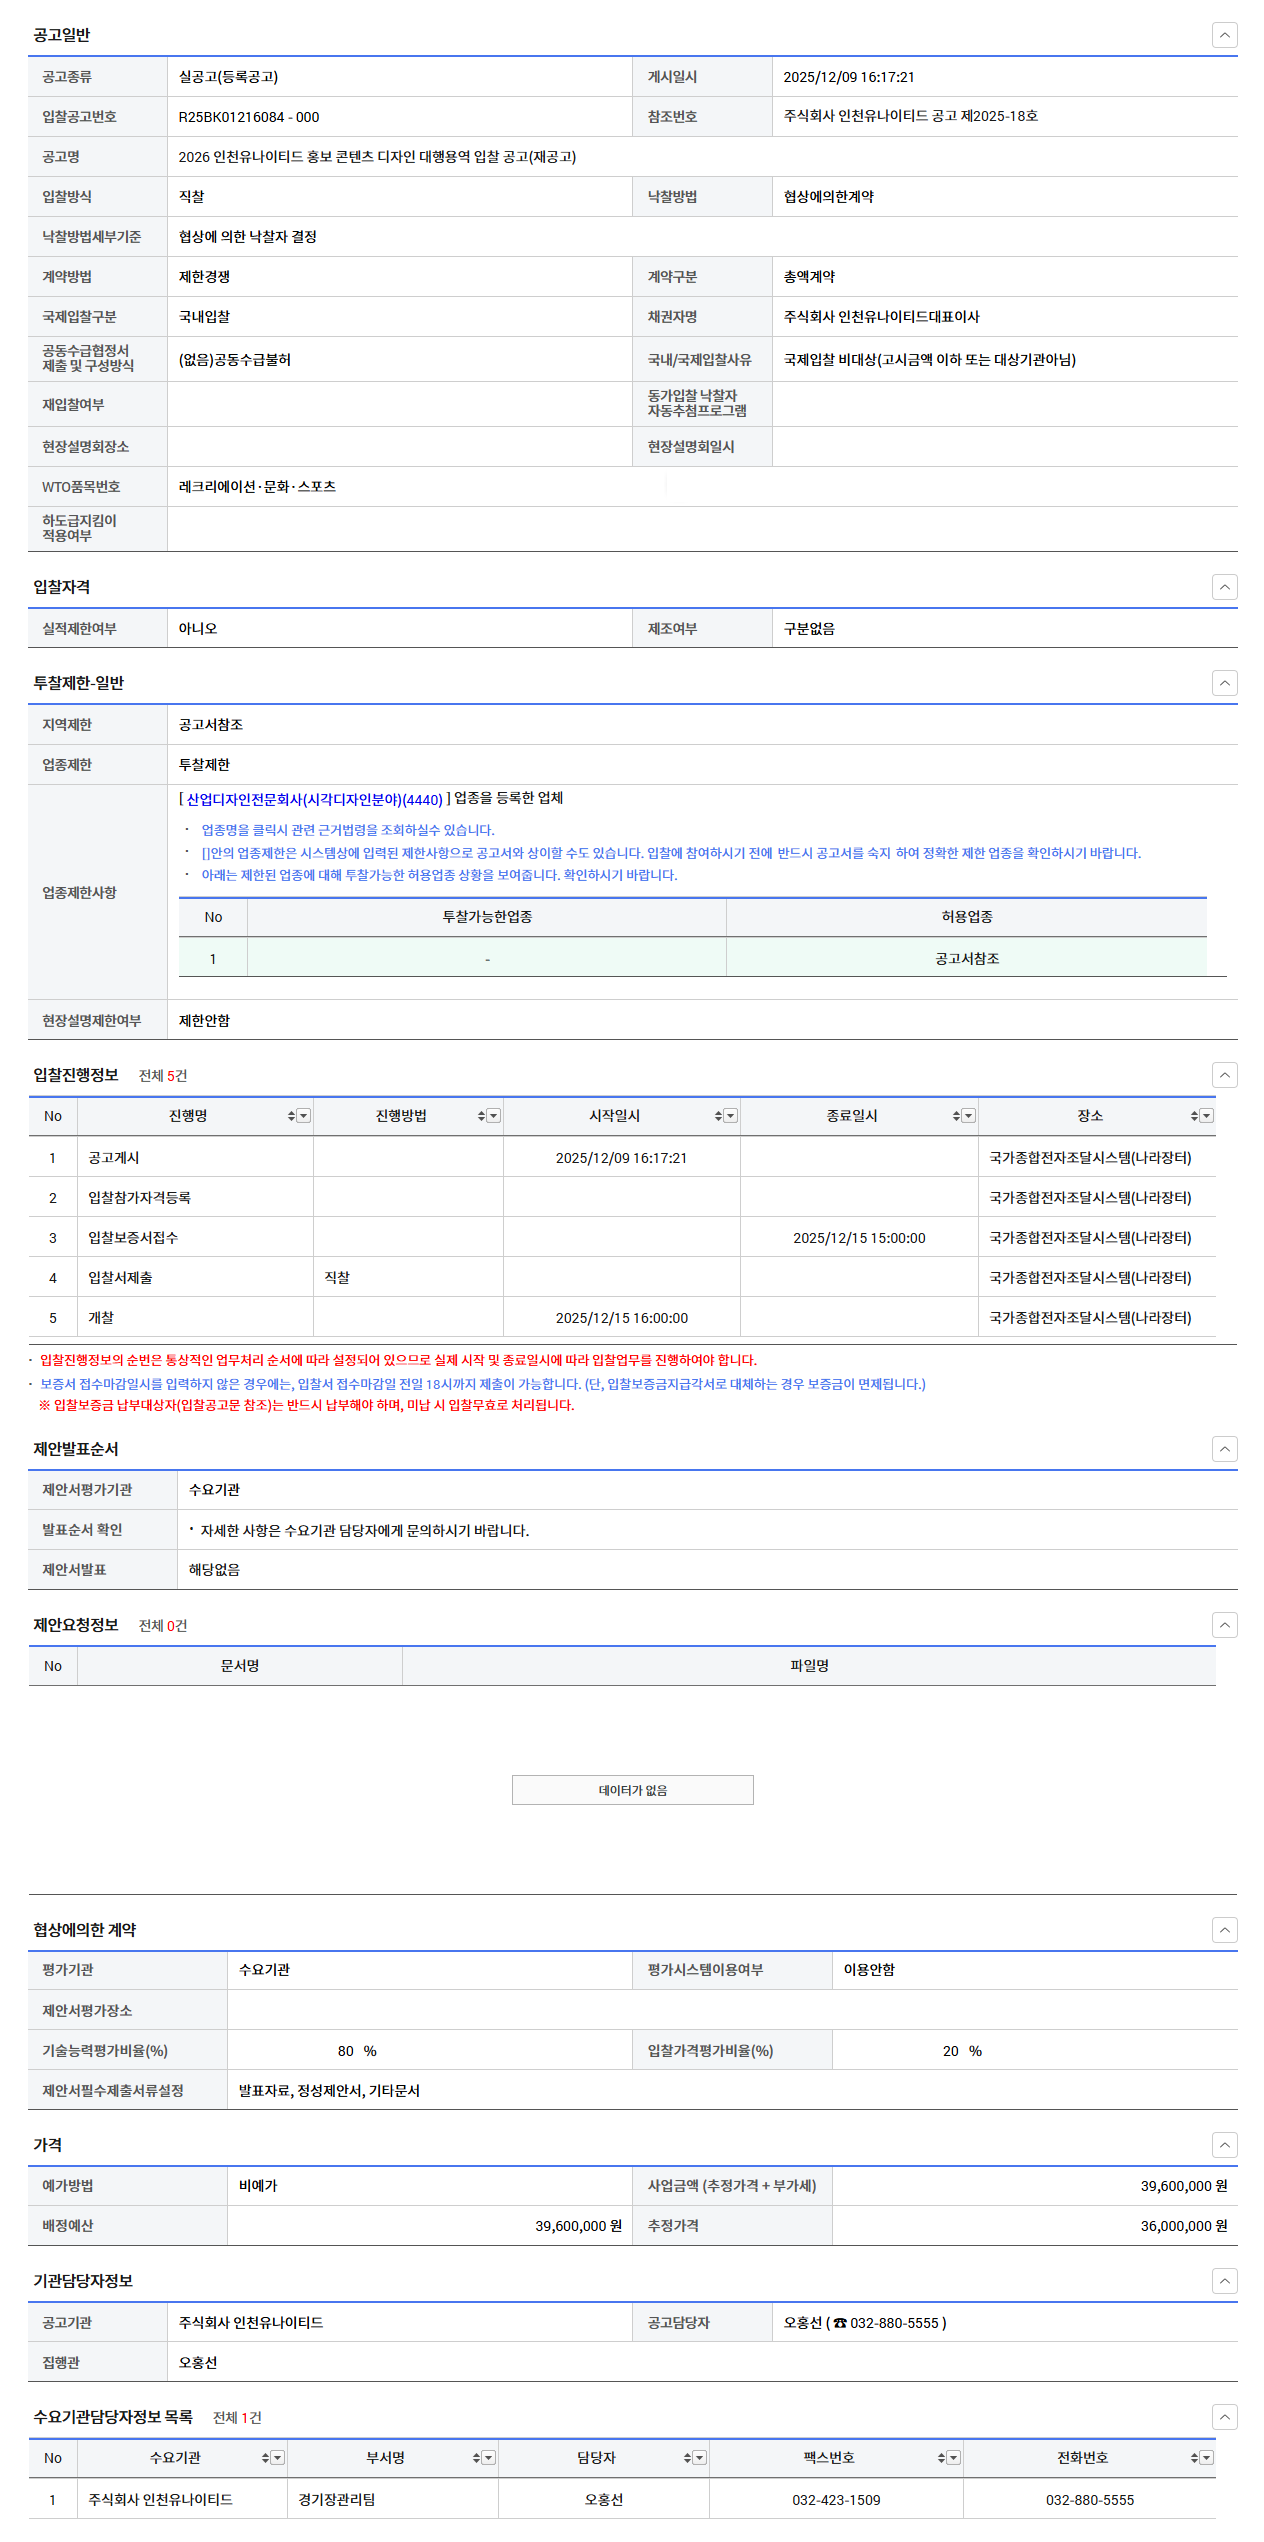Sort bid progress table by 장소
The image size is (1264, 2542).
point(1194,1116)
